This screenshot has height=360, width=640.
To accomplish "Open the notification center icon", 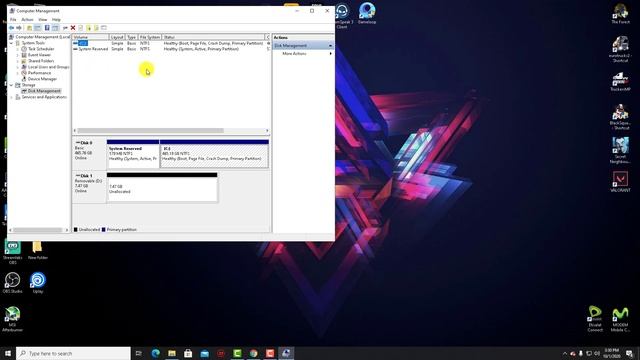I will (629, 353).
